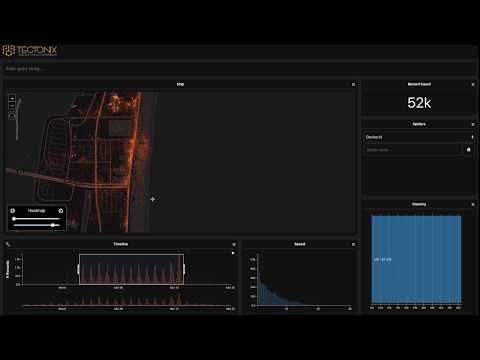Click the lock icon beside table filter

click(469, 150)
